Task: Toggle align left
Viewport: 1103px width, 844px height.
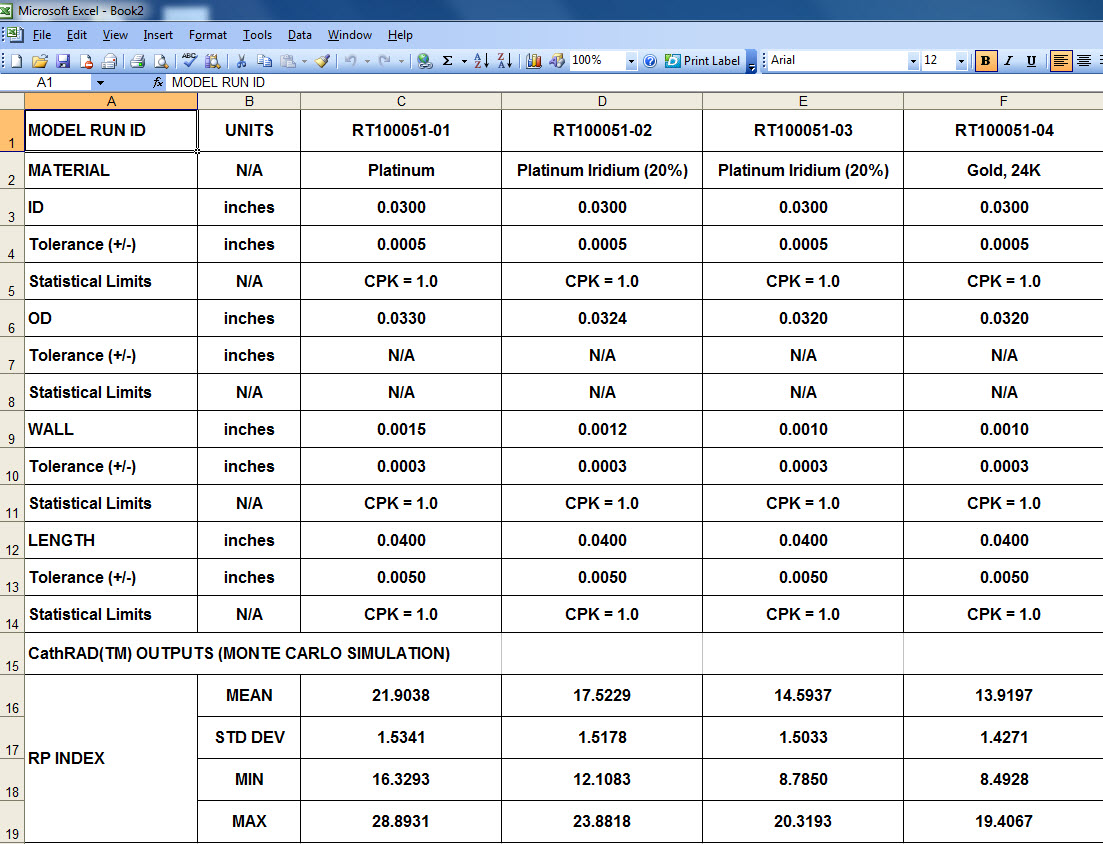Action: pos(1060,61)
